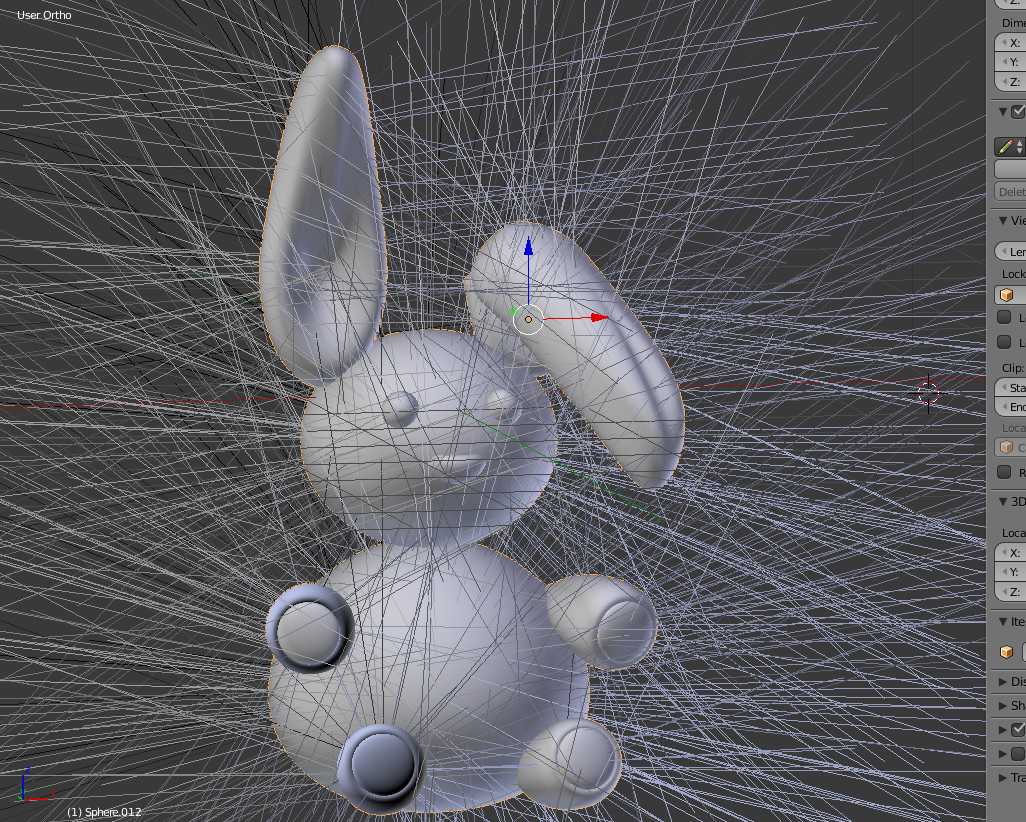1026x822 pixels.
Task: Click the red-white 3D cursor crosshair
Action: point(928,393)
